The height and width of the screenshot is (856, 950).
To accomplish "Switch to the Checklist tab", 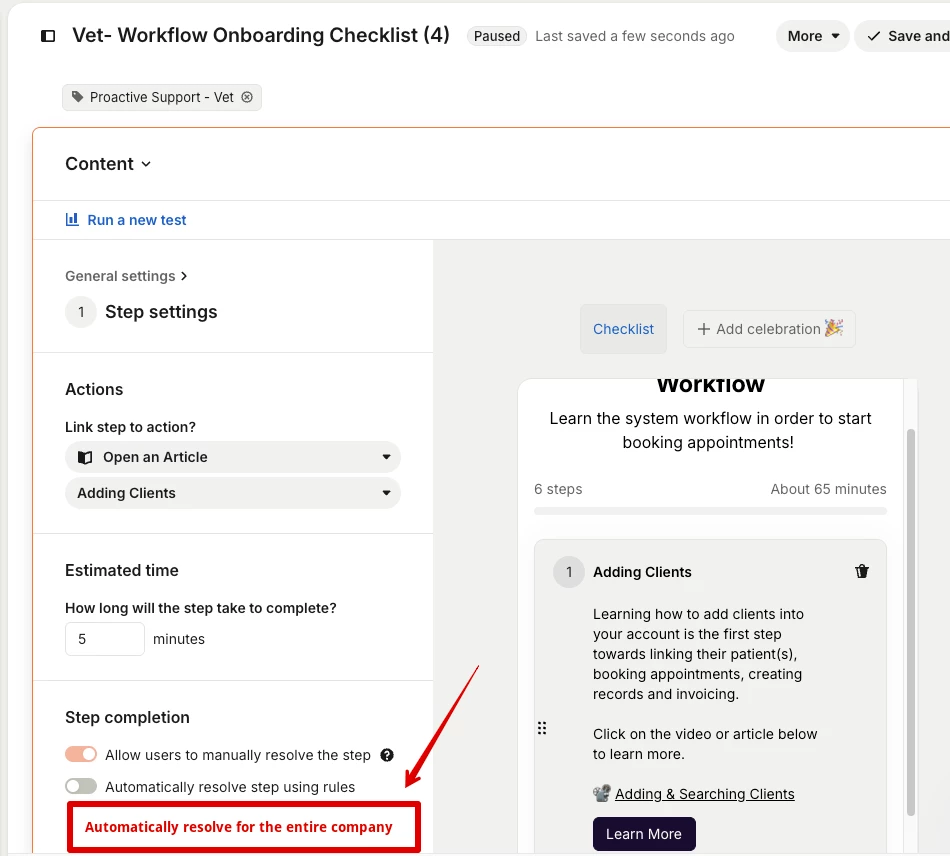I will pos(623,329).
